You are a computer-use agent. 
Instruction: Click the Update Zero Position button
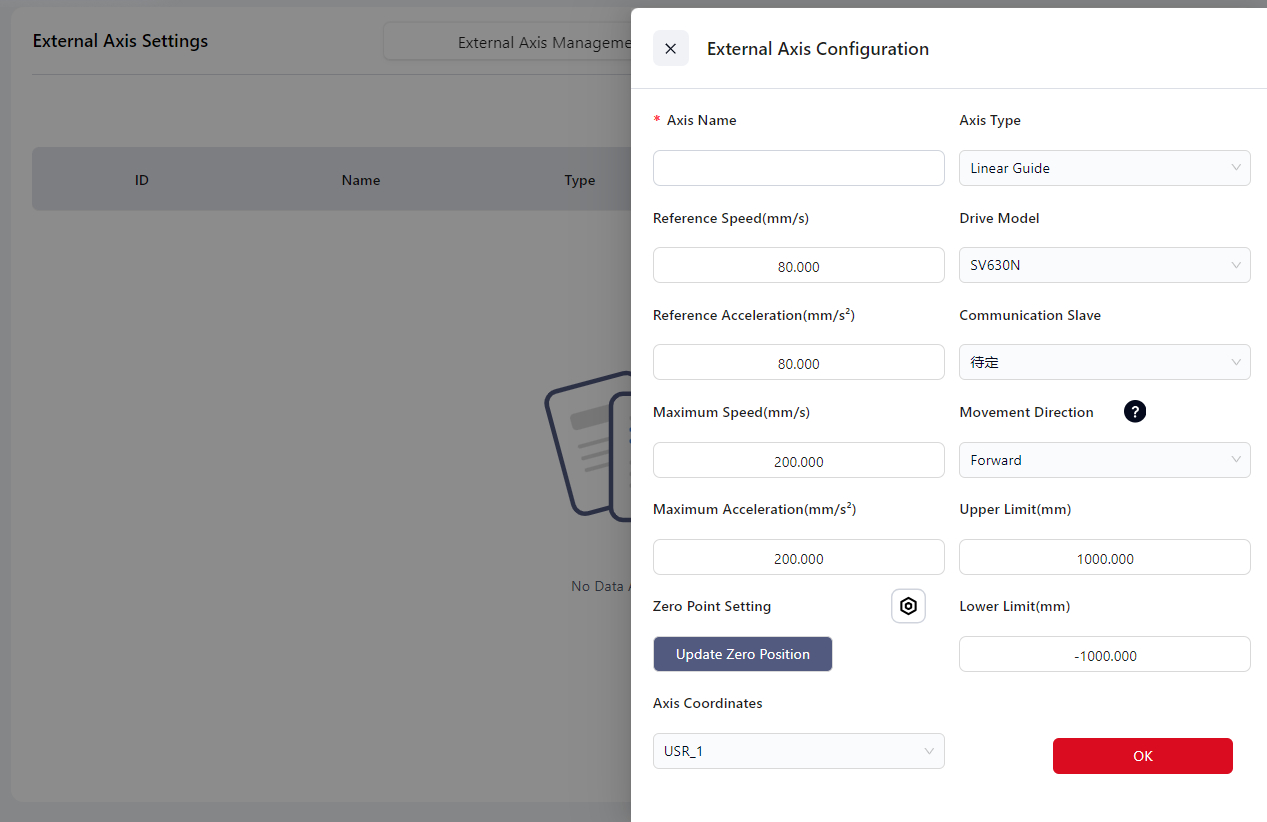pyautogui.click(x=742, y=654)
